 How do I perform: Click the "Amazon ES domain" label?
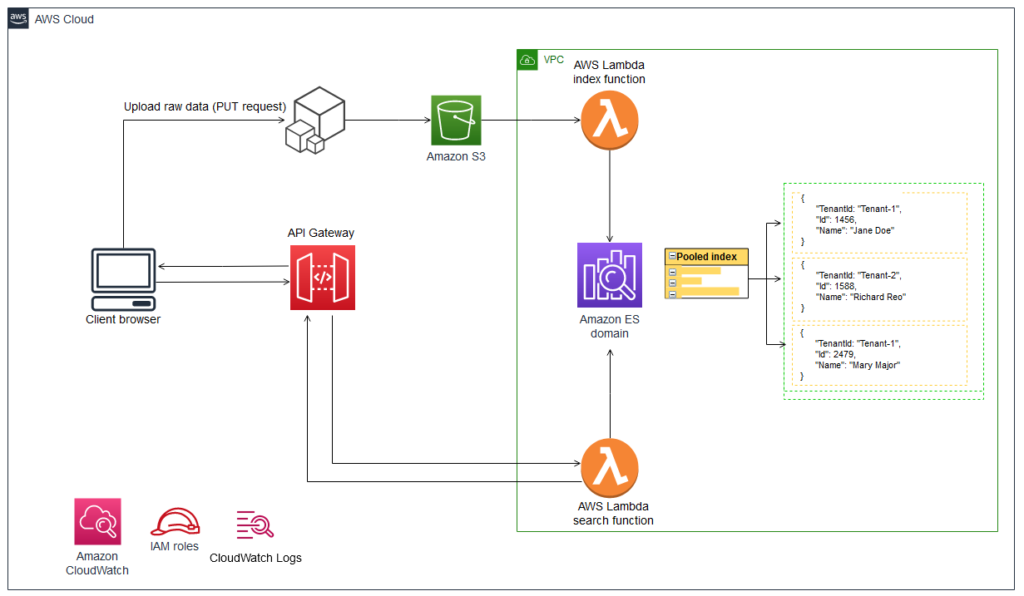click(x=609, y=326)
